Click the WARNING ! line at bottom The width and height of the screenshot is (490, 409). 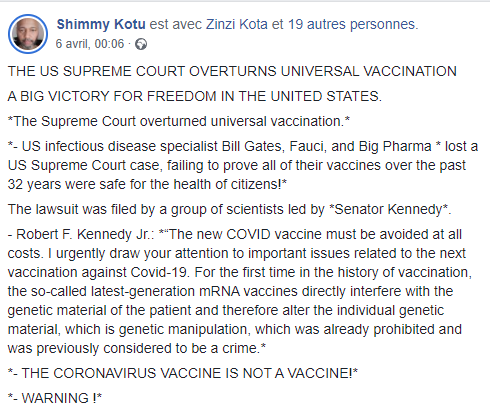[x=55, y=398]
